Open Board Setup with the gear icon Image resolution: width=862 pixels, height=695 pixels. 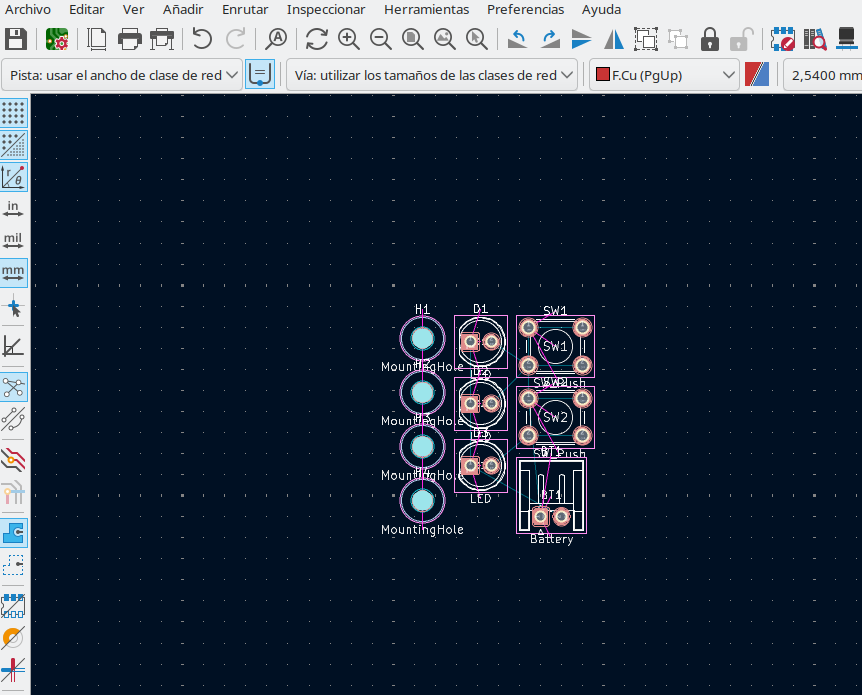[x=57, y=40]
